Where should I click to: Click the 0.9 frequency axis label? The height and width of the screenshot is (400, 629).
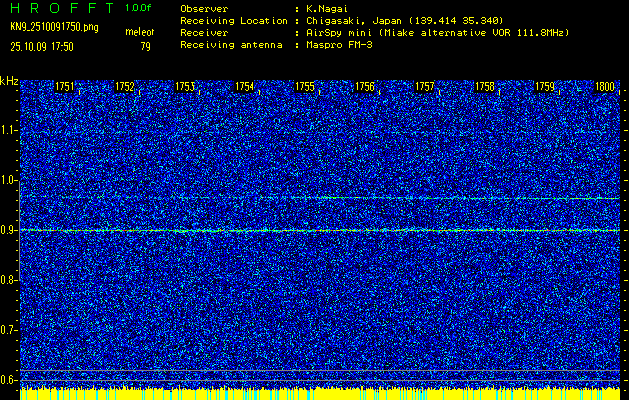pos(9,230)
